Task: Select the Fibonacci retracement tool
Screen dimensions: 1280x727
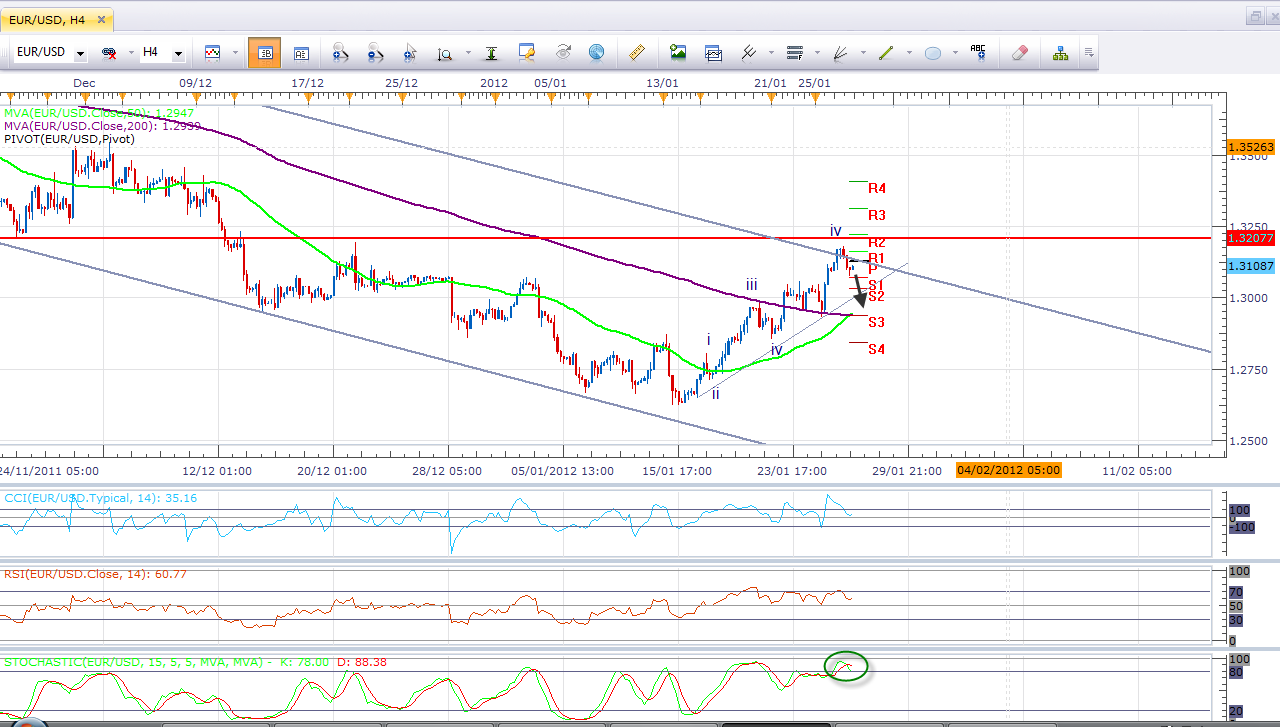Action: [795, 53]
